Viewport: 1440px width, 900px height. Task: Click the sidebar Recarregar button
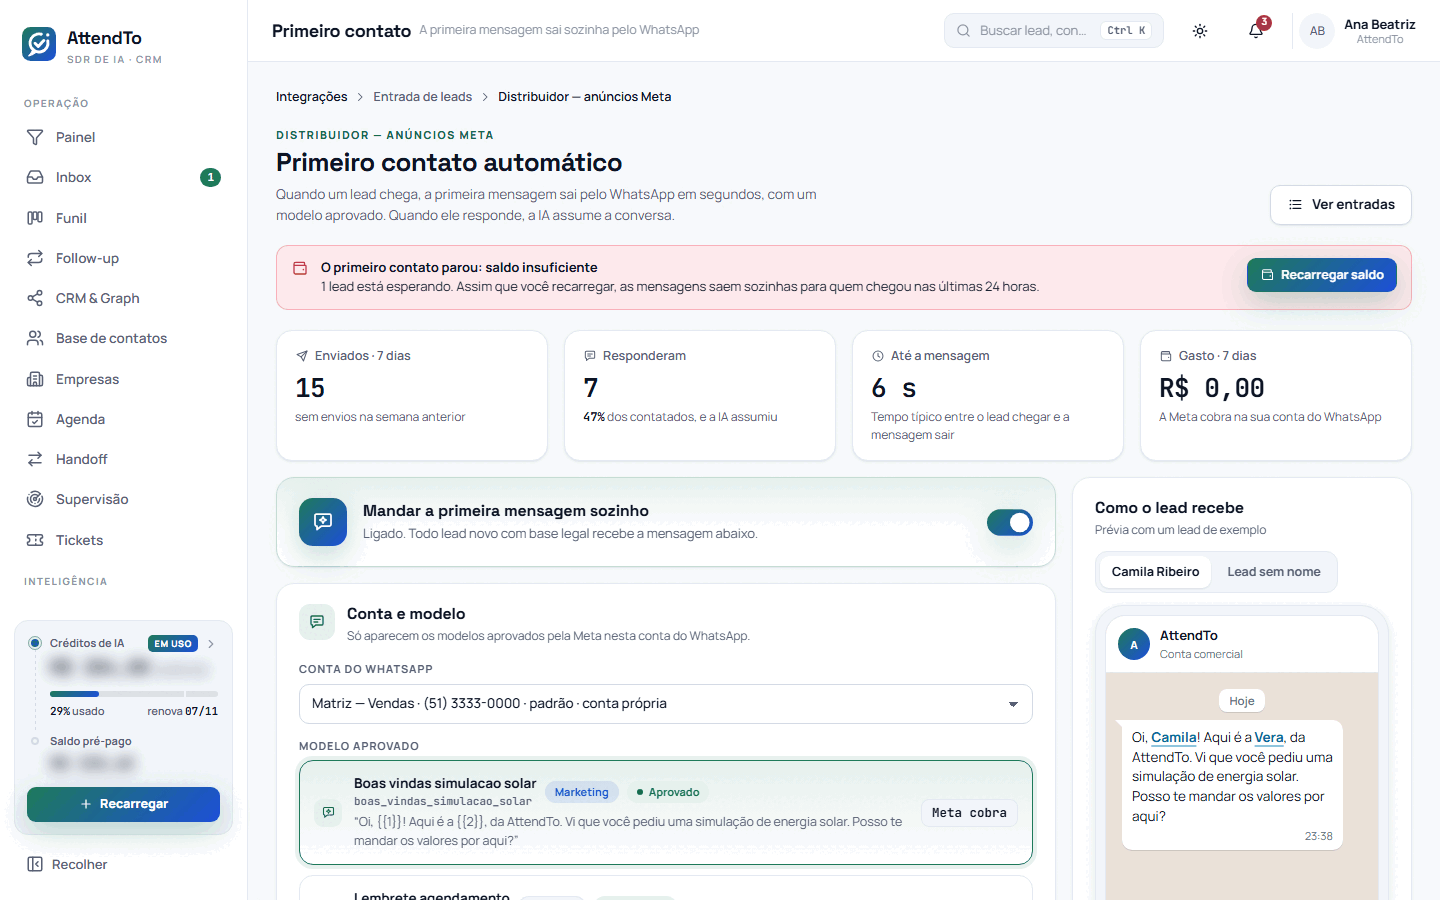coord(123,804)
